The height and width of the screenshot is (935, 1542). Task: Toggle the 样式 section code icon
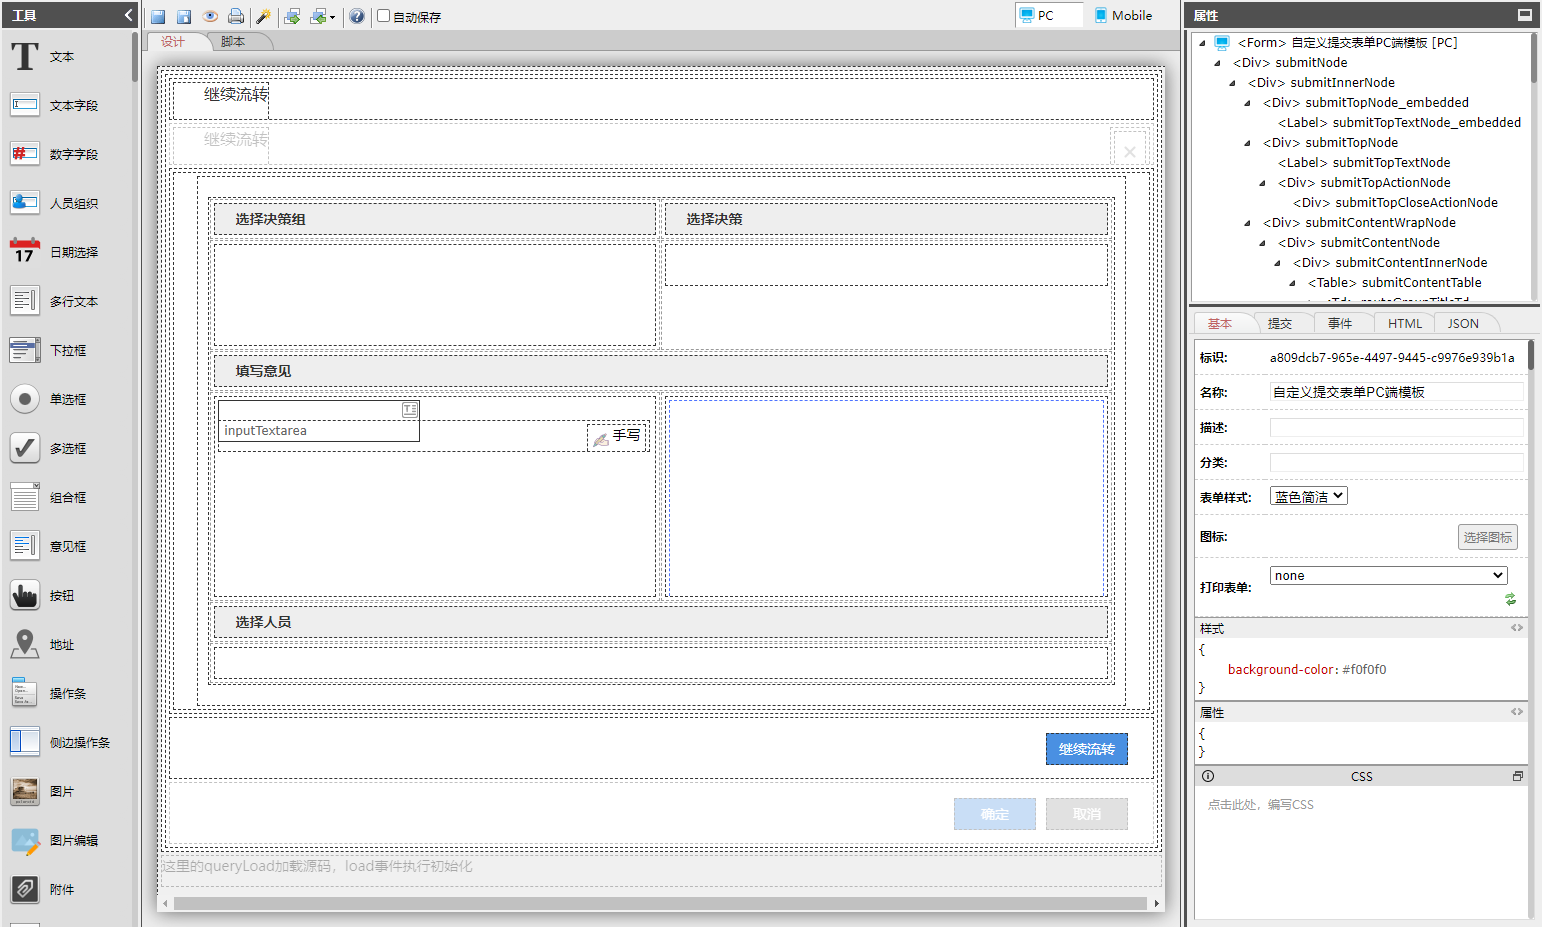(1516, 628)
